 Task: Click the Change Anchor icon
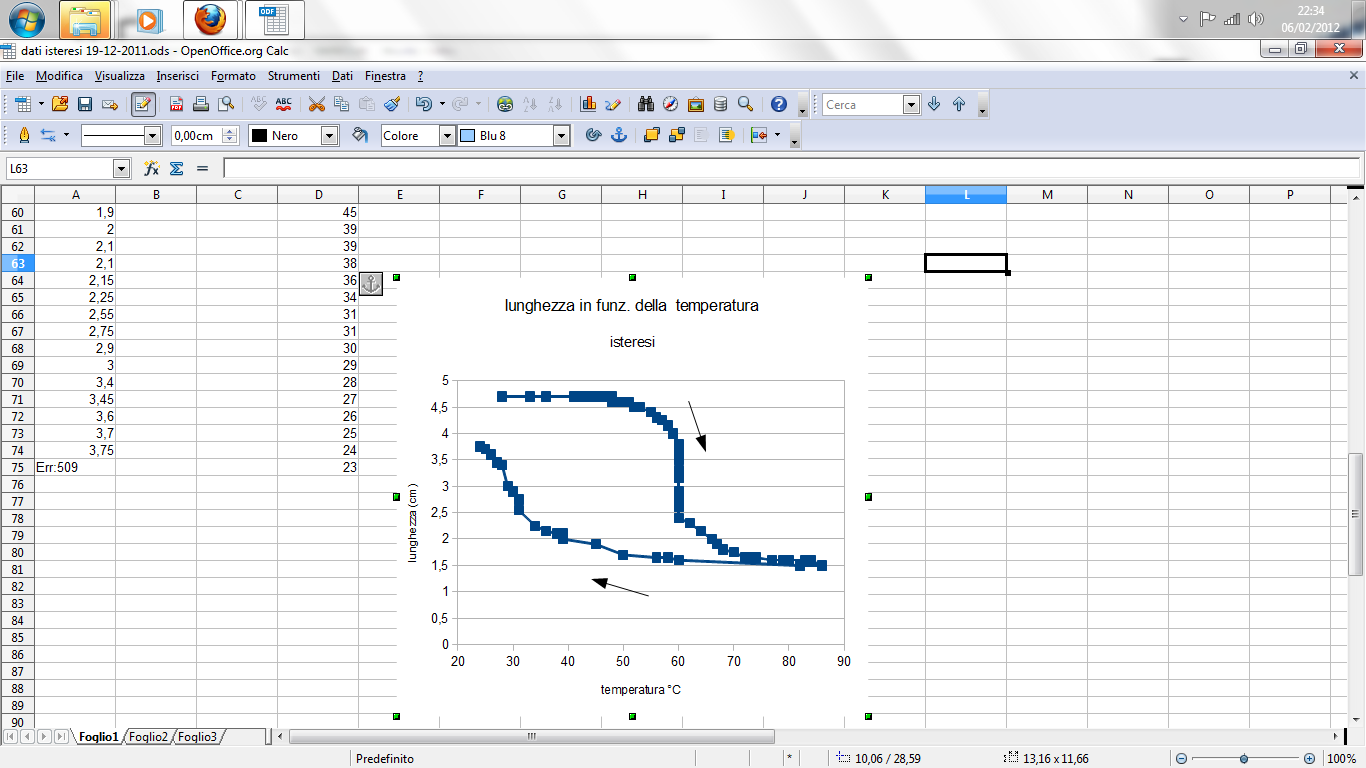(619, 135)
